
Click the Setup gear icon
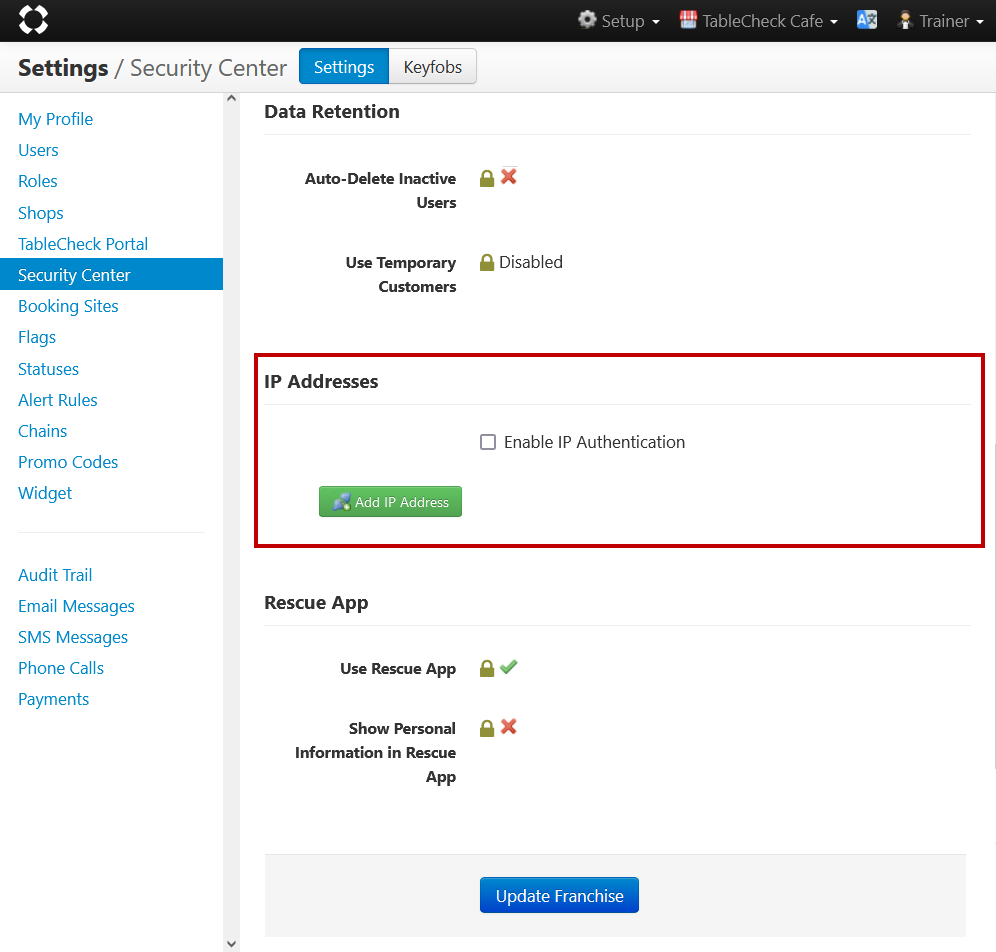pyautogui.click(x=587, y=20)
